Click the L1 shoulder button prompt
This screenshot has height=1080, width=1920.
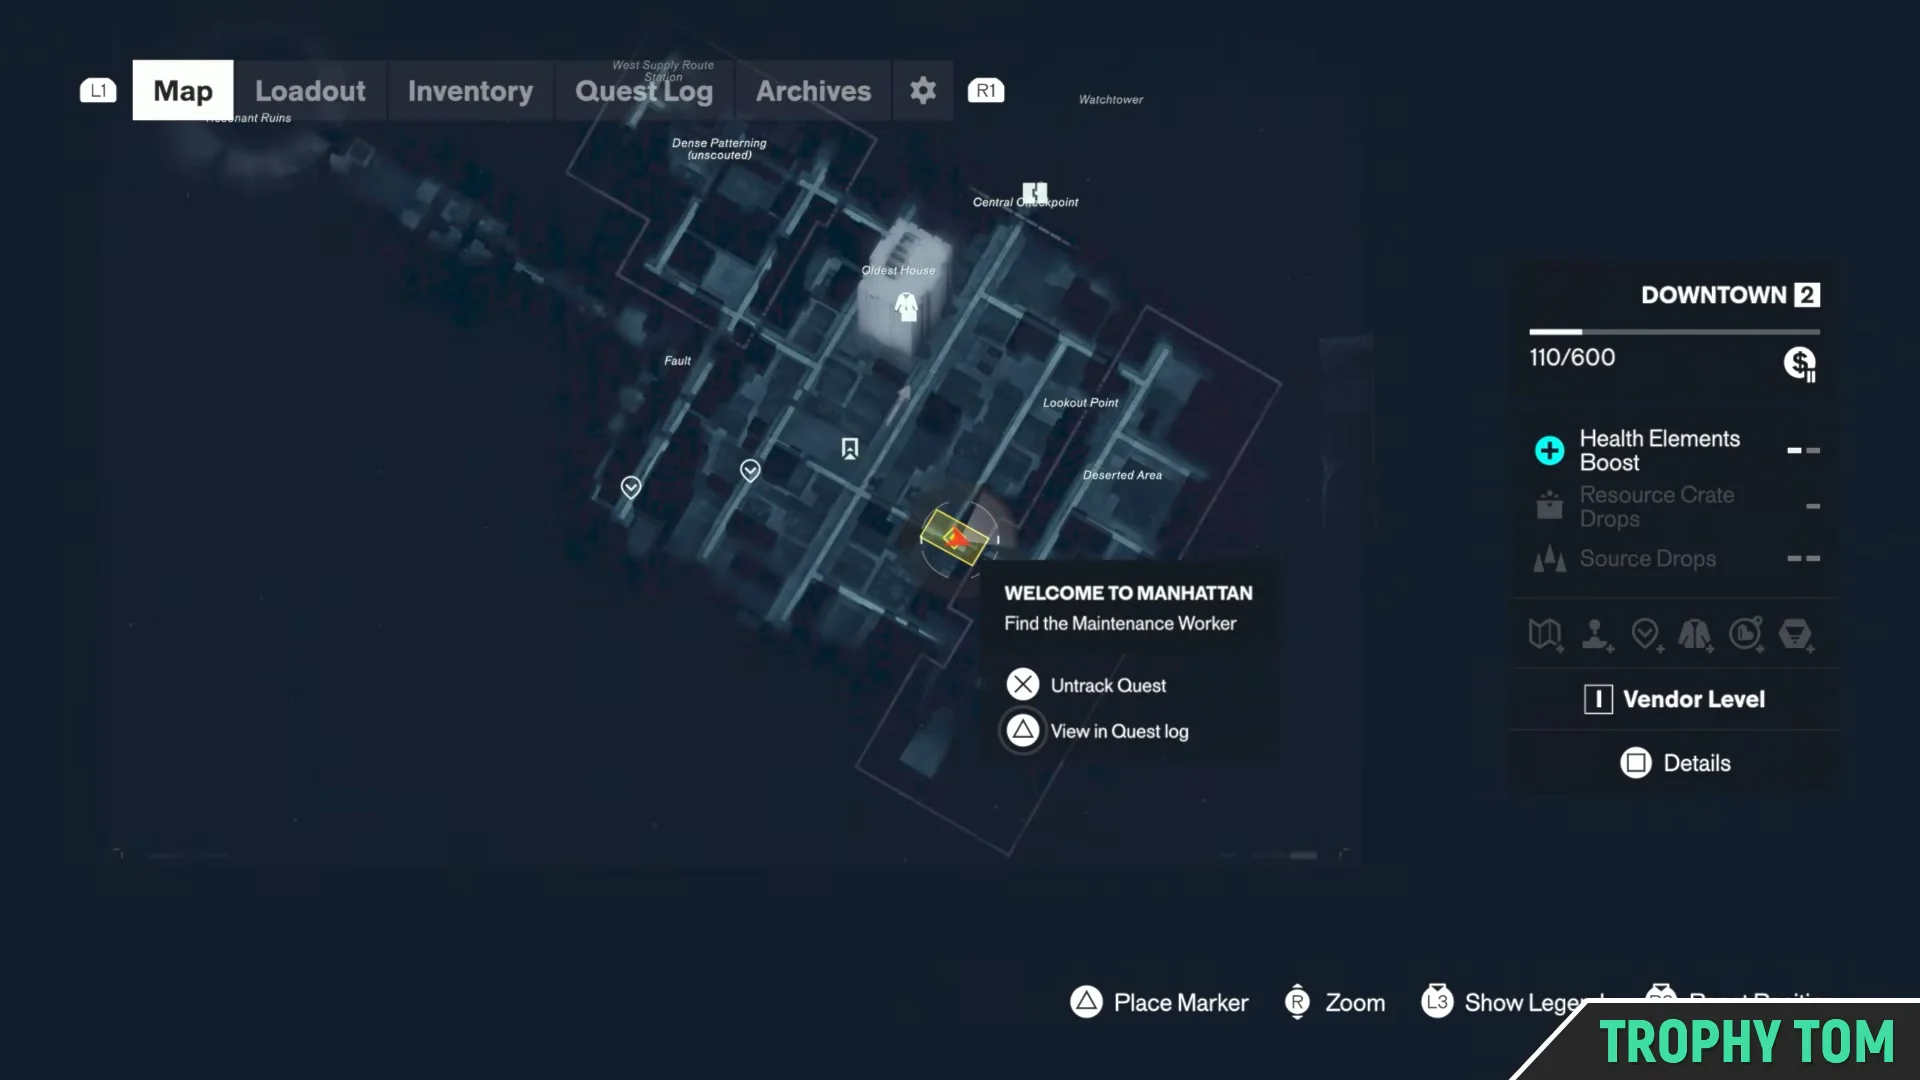click(x=98, y=91)
